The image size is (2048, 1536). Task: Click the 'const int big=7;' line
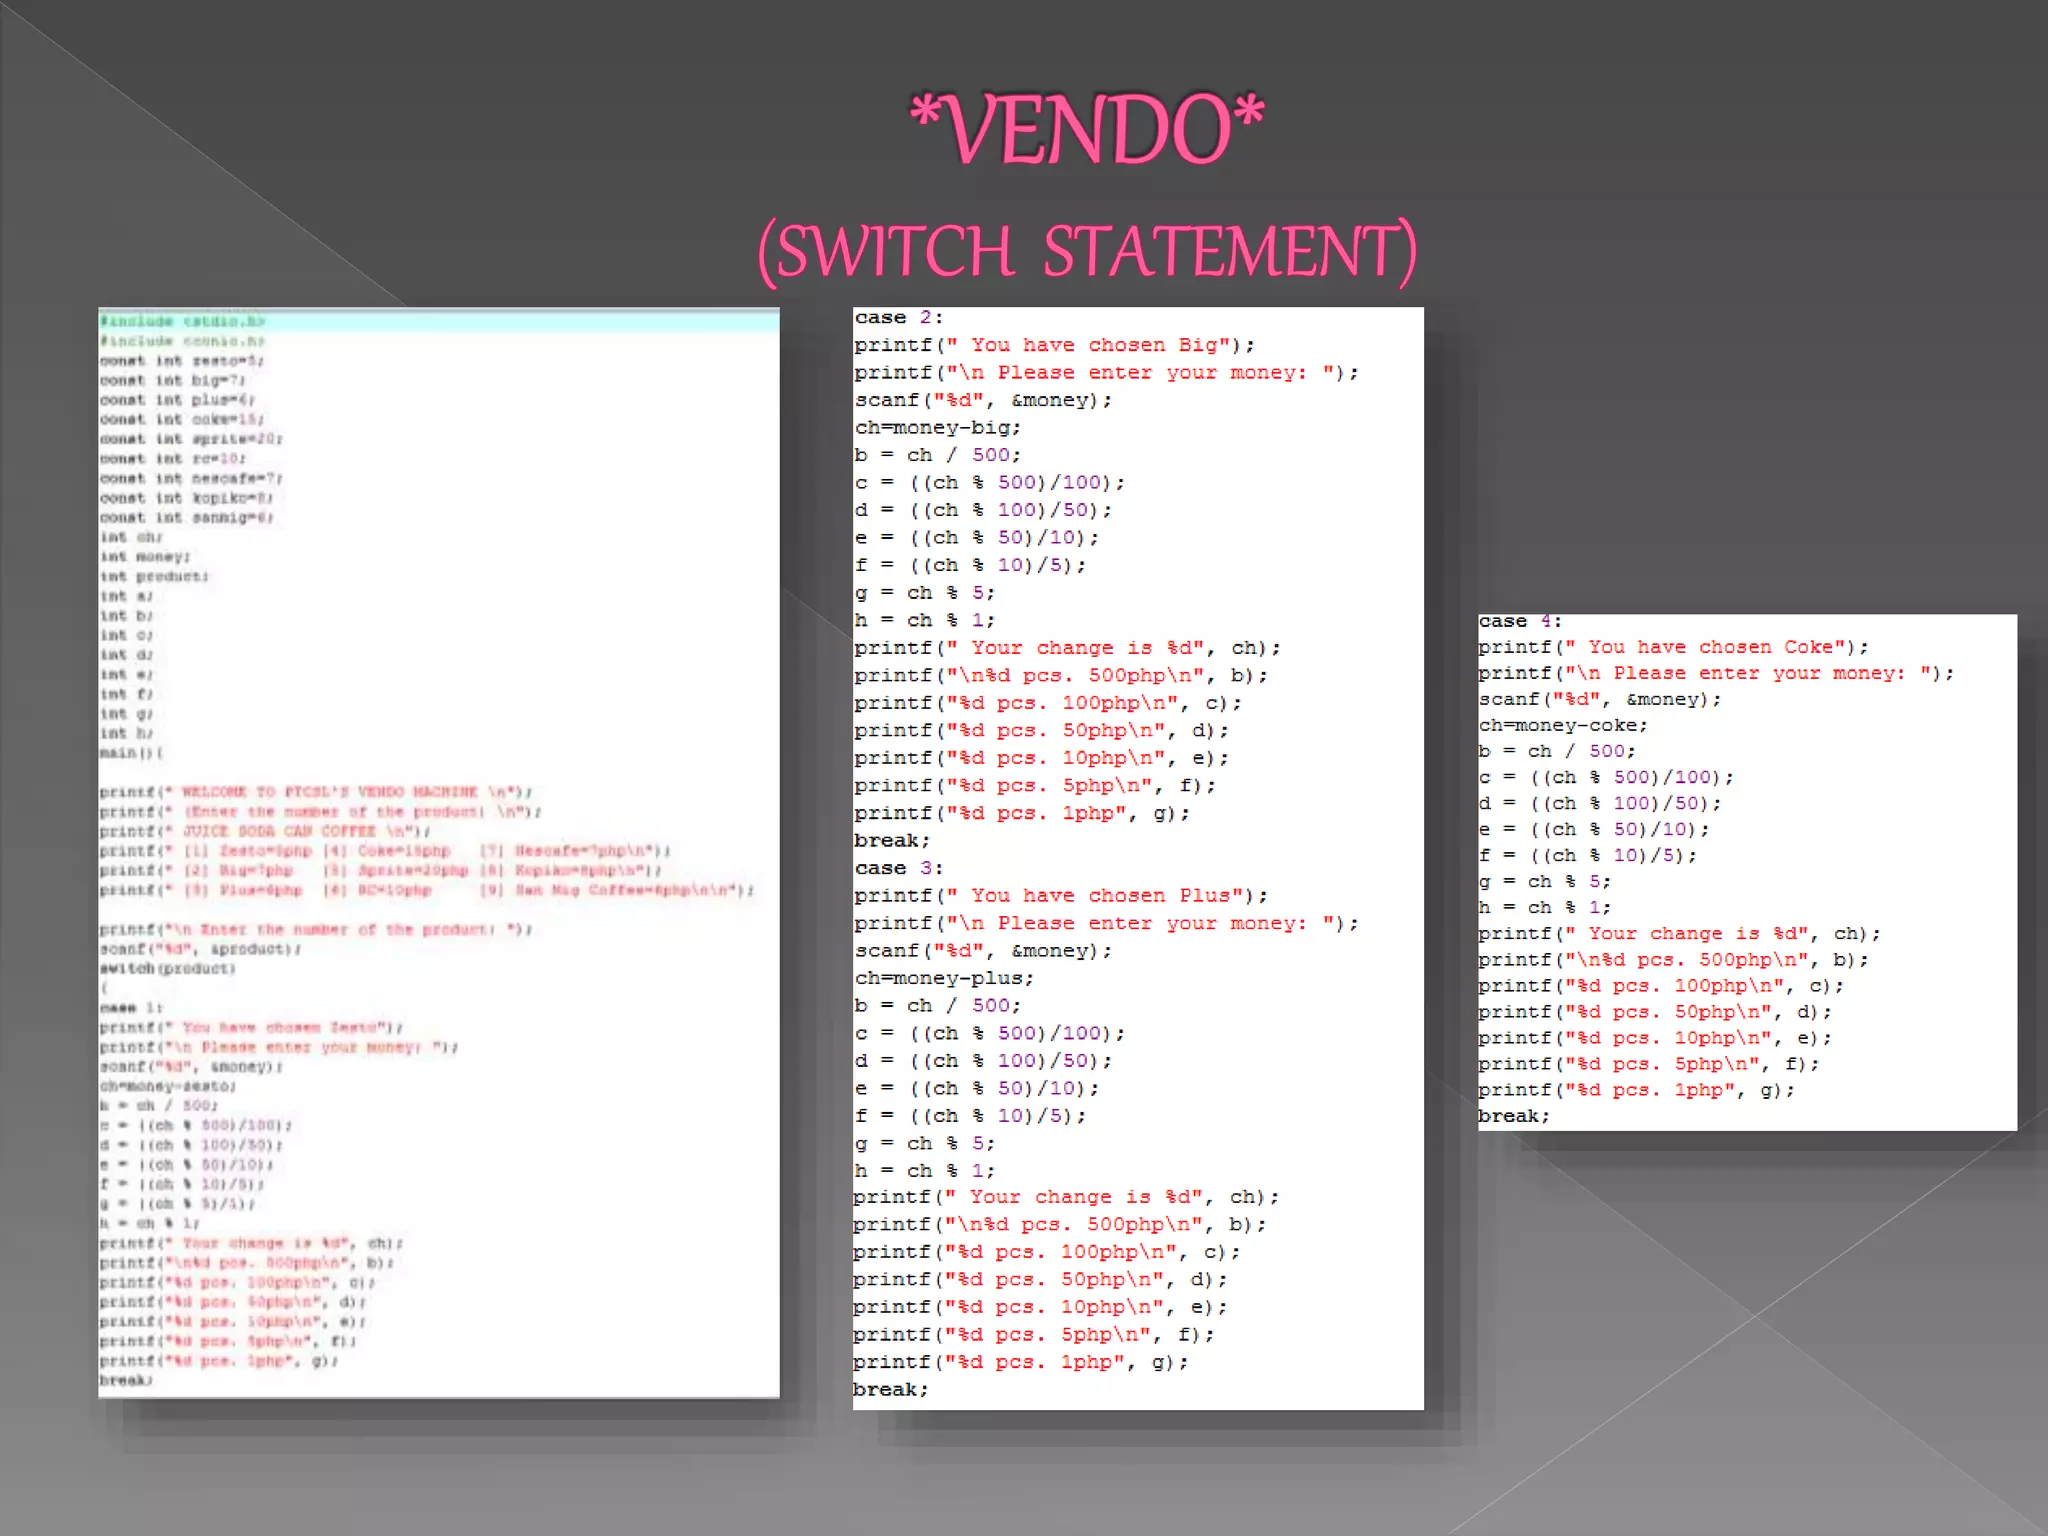[x=172, y=380]
